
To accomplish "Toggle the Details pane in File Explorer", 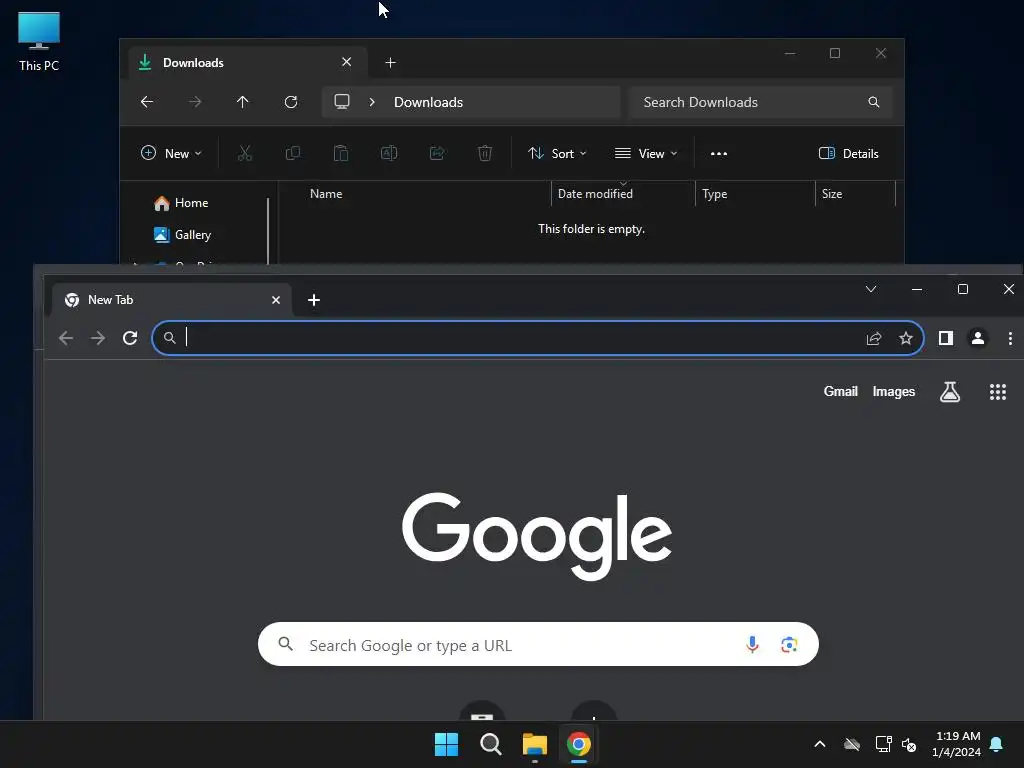I will pyautogui.click(x=848, y=153).
